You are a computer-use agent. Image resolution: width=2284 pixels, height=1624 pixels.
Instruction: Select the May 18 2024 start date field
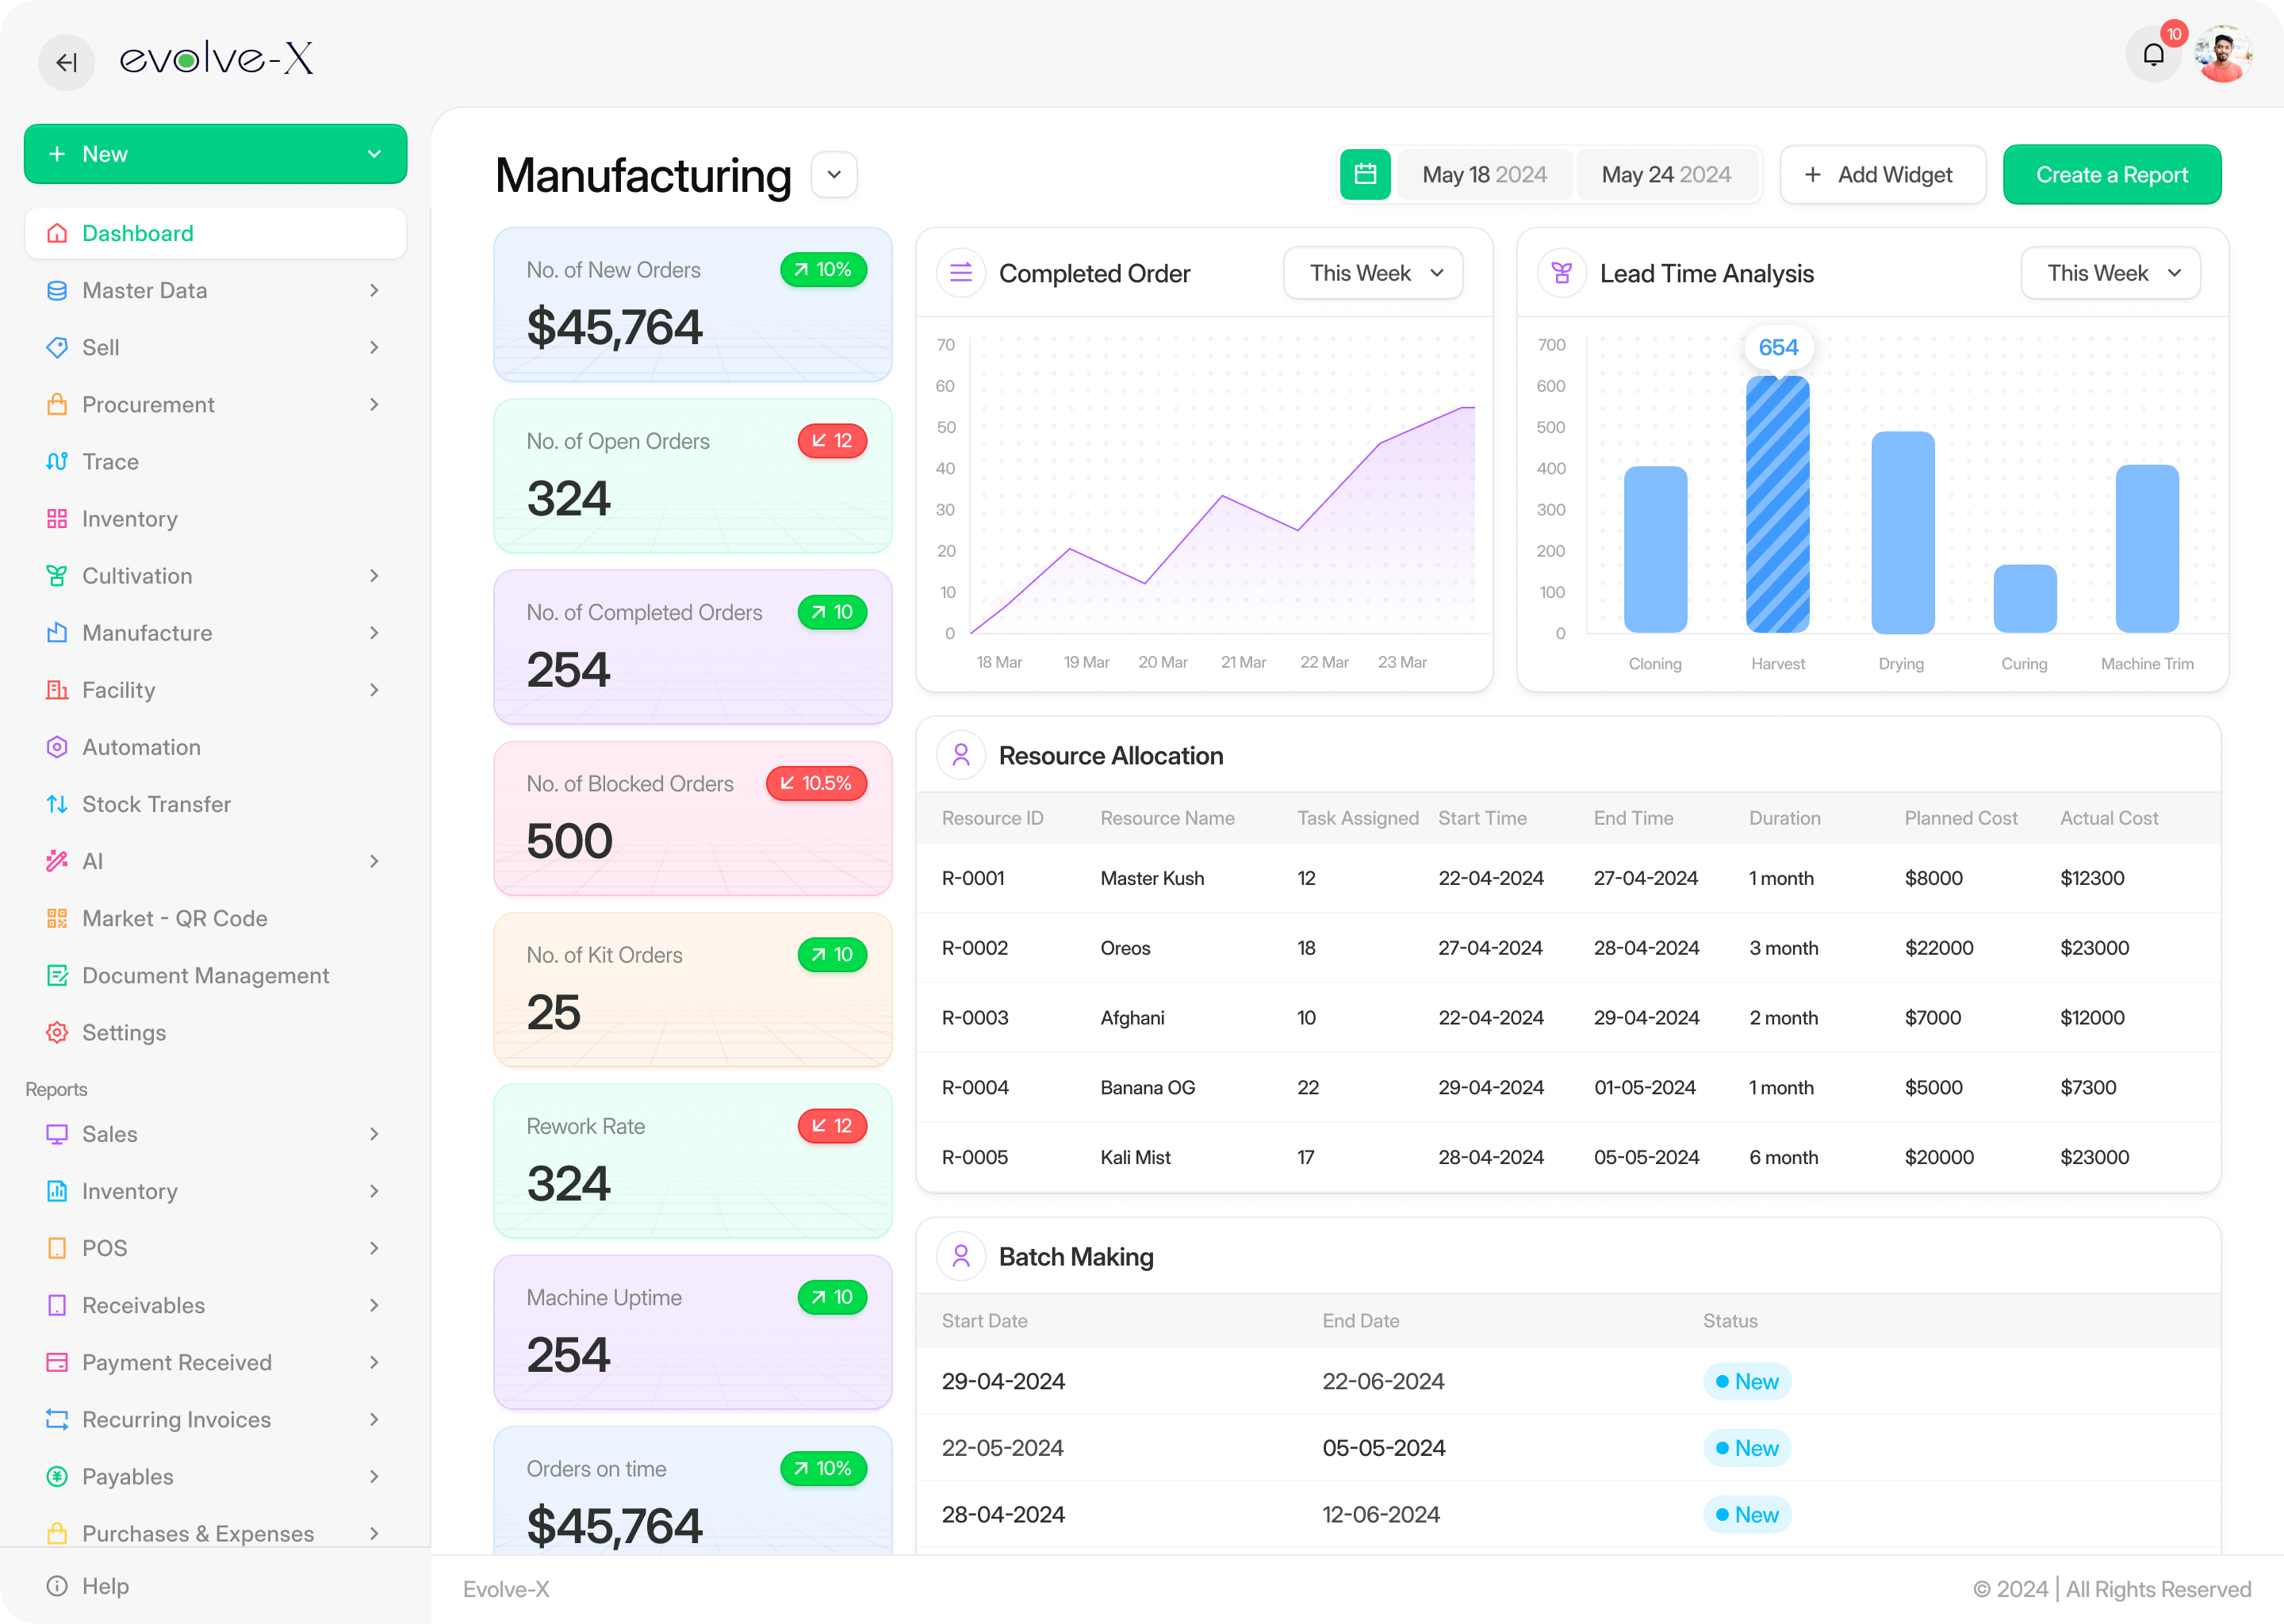1484,175
